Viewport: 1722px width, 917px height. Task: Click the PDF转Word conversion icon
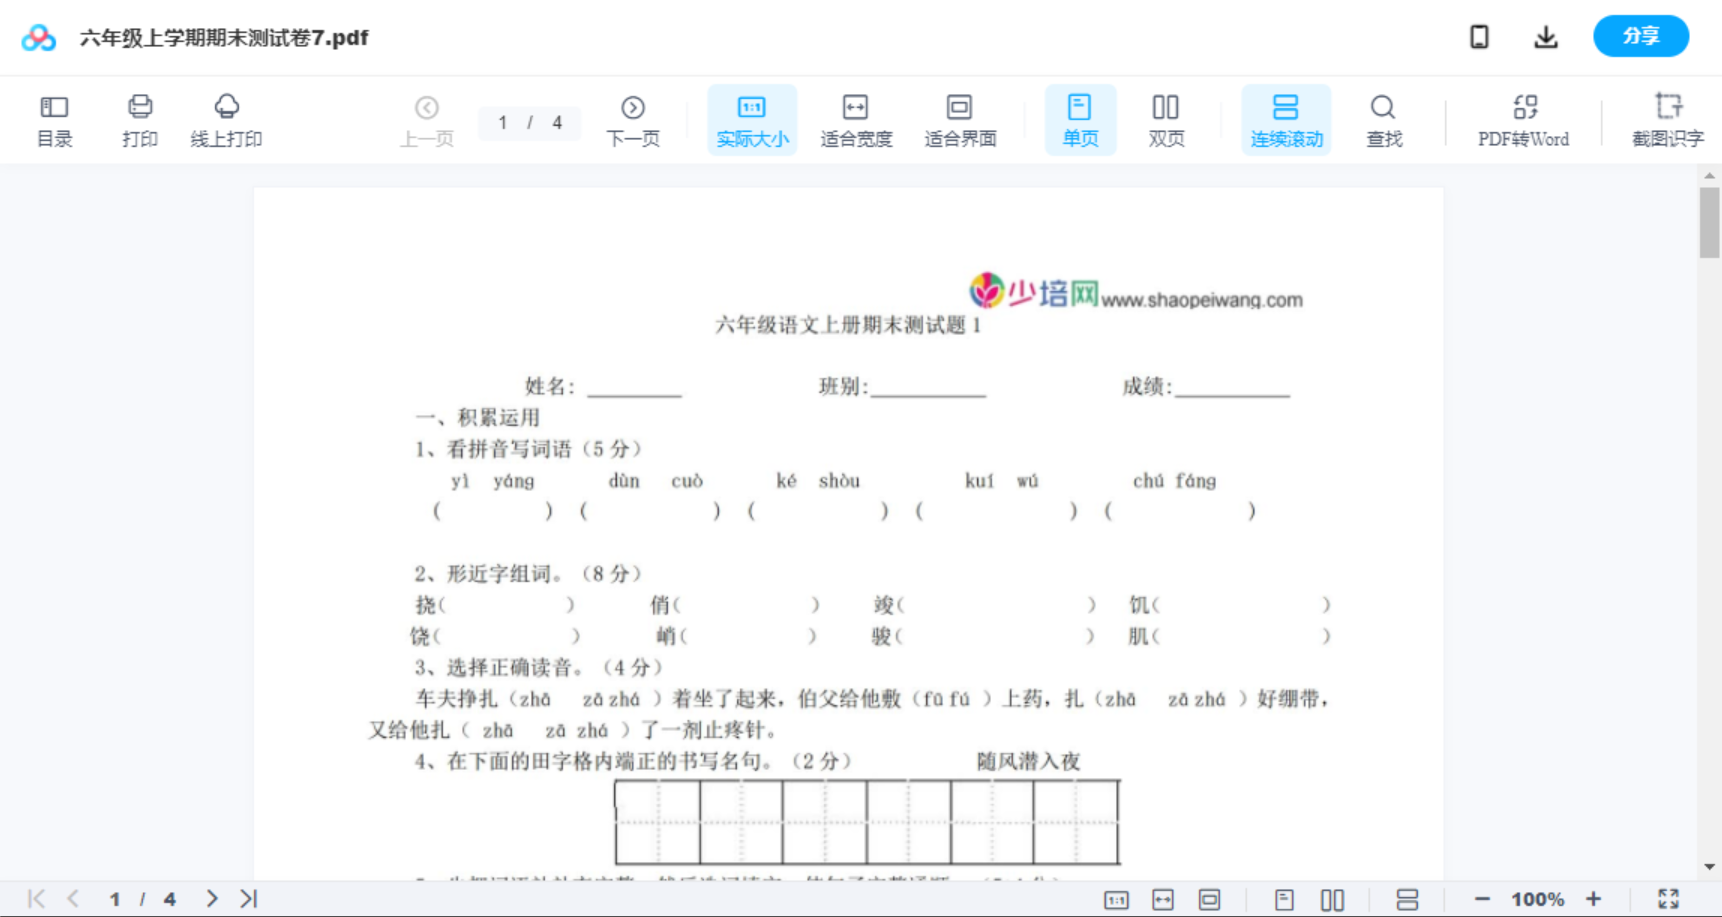point(1522,119)
